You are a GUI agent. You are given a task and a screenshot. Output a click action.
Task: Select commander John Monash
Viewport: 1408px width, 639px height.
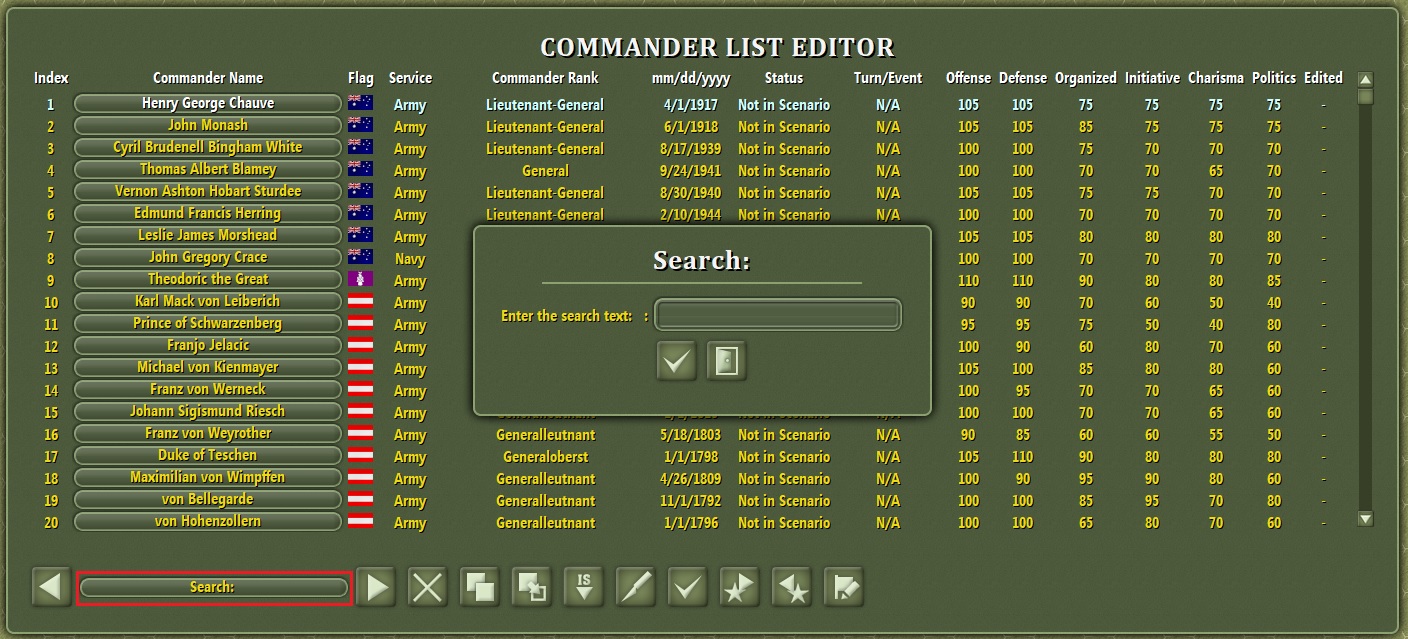(x=208, y=125)
